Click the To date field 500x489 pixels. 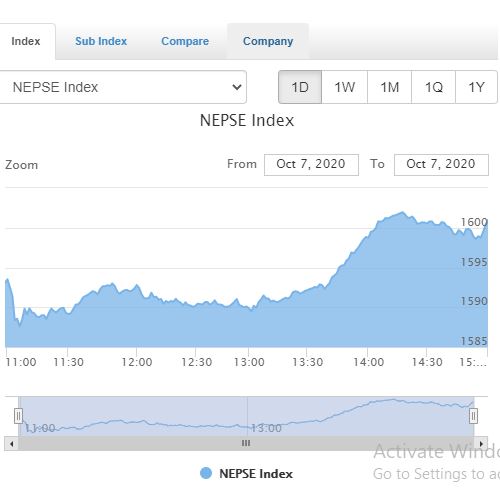[x=441, y=164]
